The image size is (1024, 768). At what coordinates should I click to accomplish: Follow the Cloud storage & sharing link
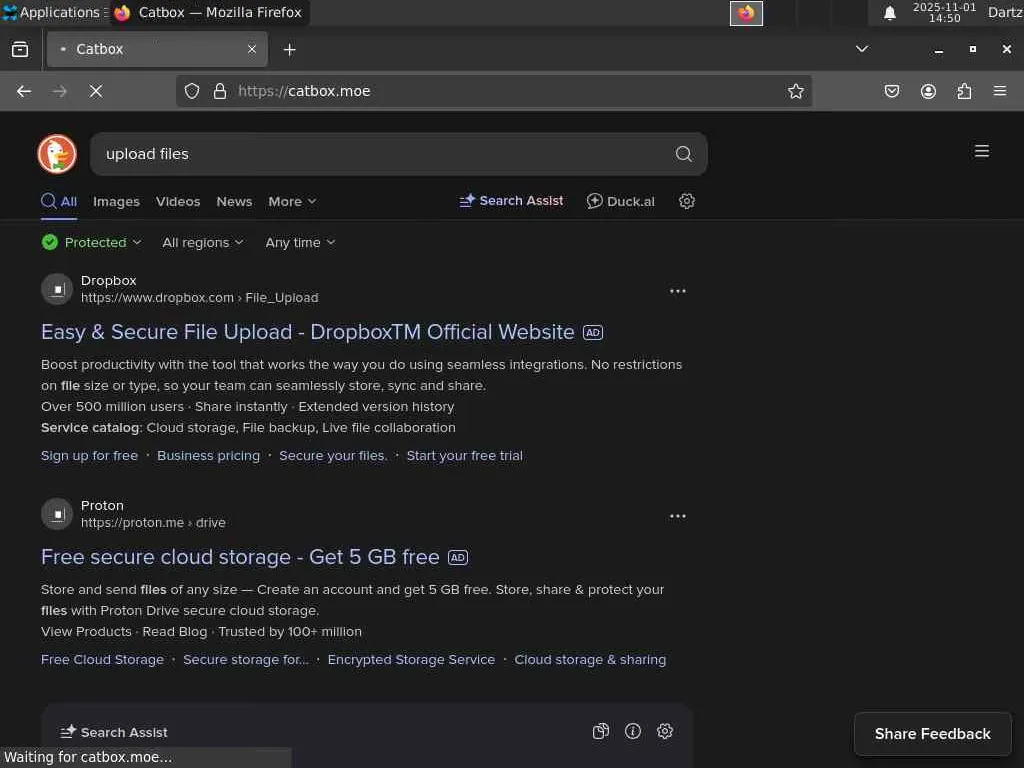(590, 660)
